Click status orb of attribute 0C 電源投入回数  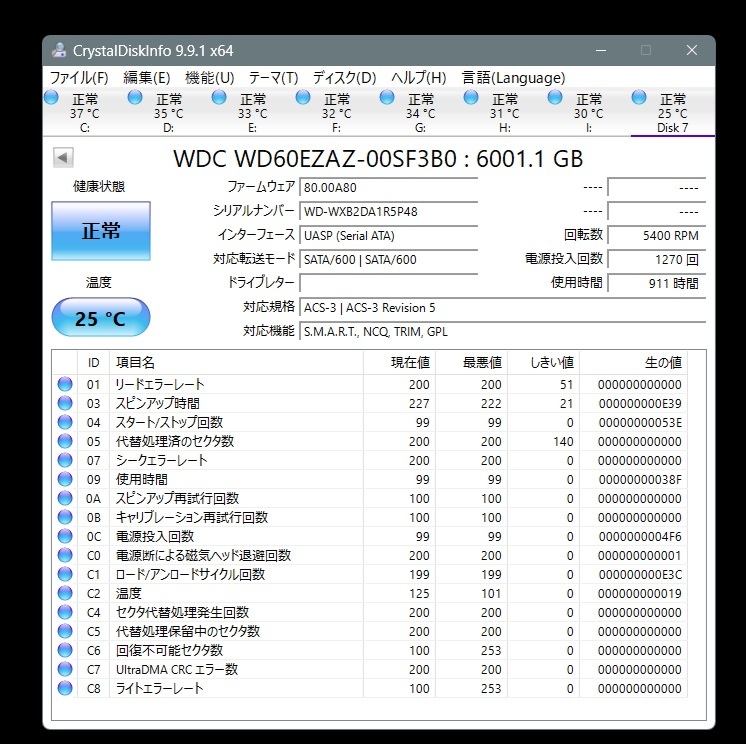(x=65, y=536)
